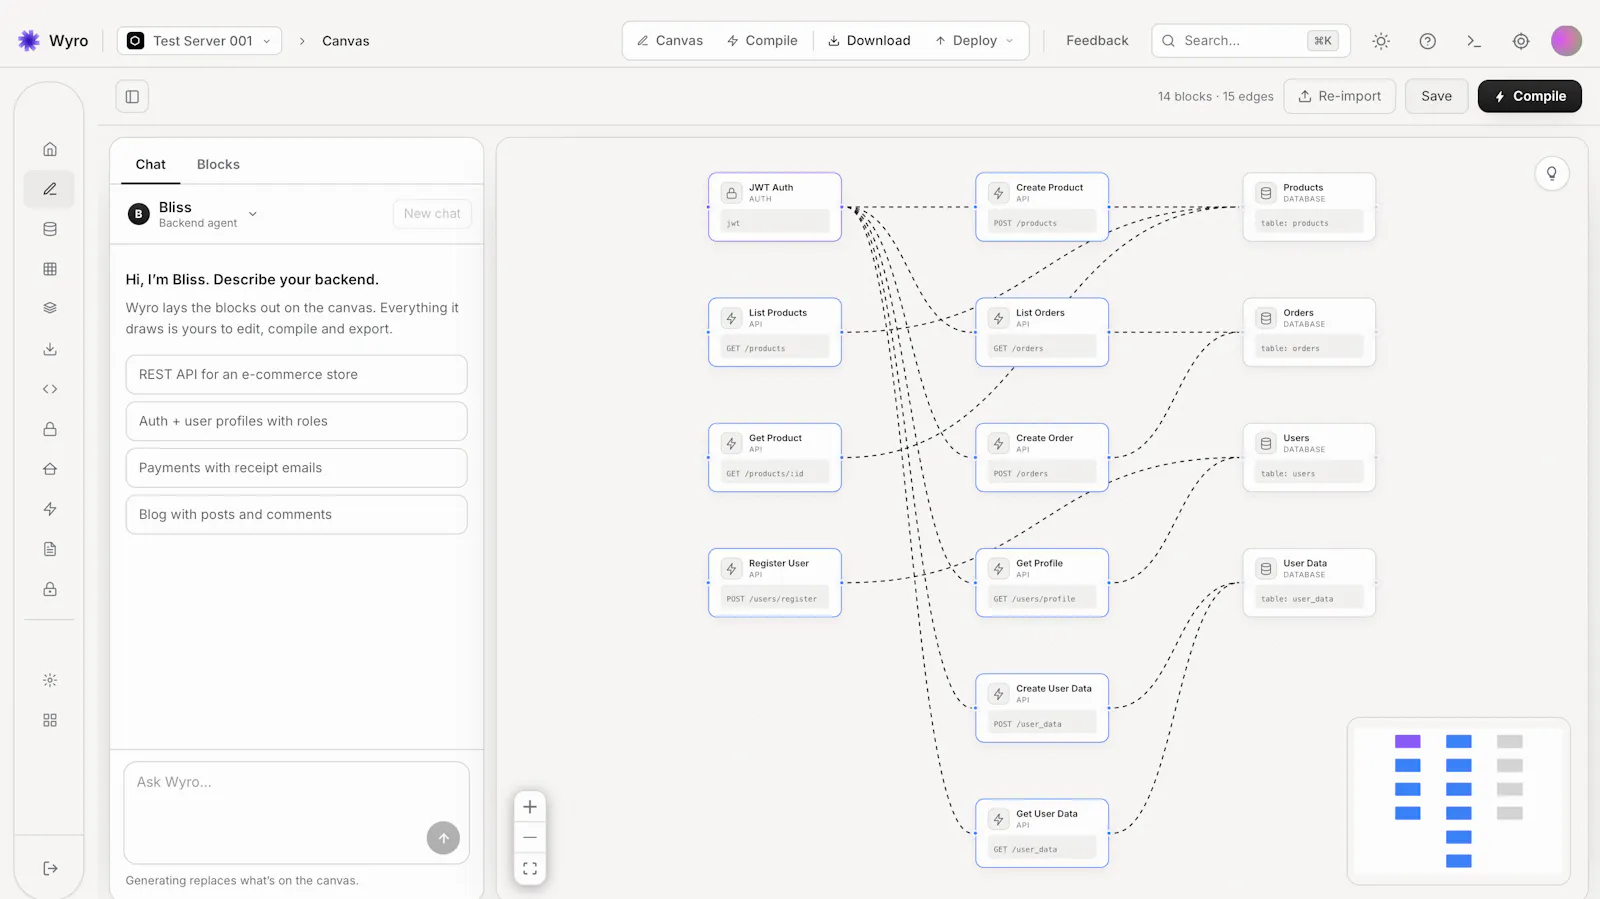The height and width of the screenshot is (899, 1600).
Task: Click the user avatar
Action: (x=1566, y=41)
